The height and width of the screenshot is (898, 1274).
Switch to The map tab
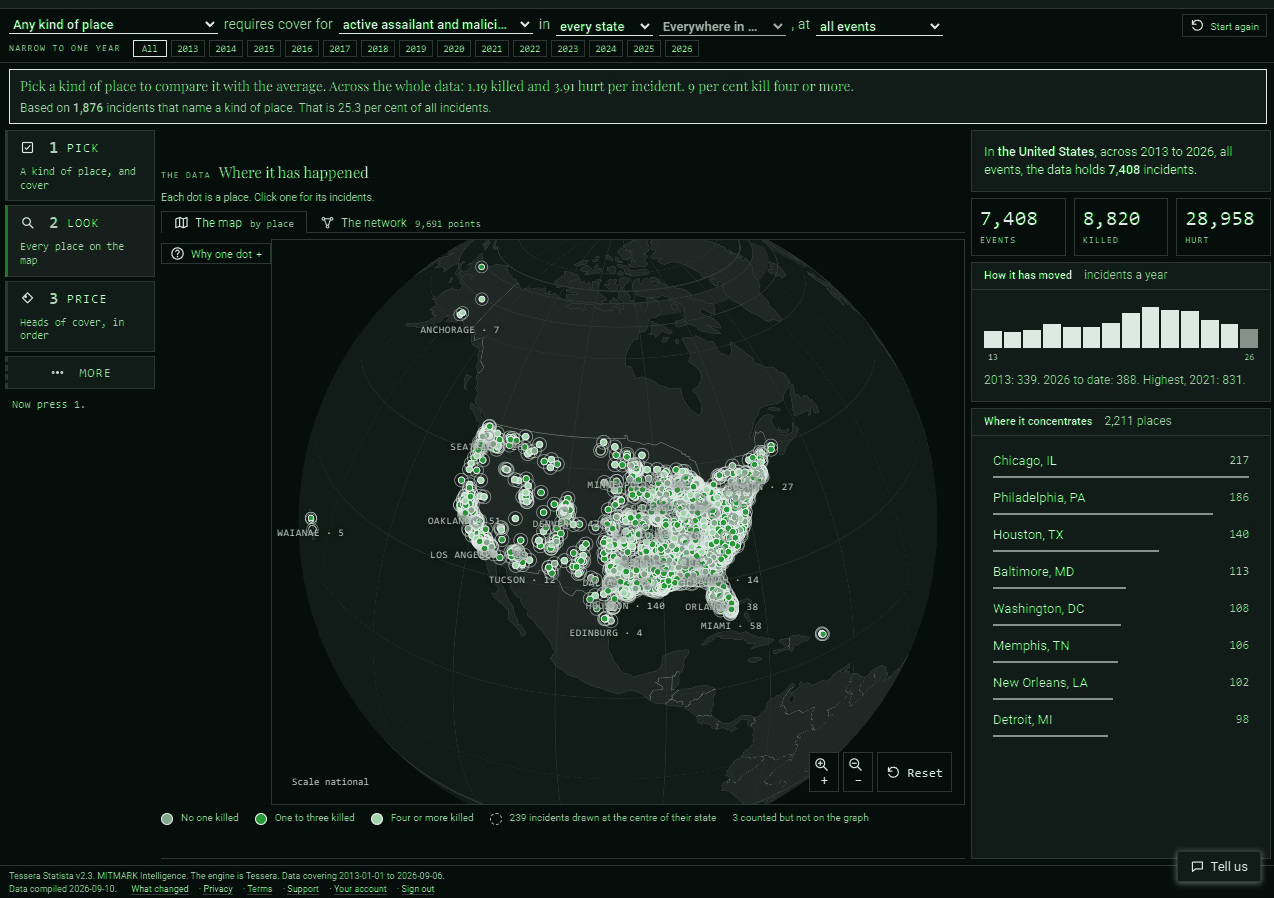coord(234,223)
